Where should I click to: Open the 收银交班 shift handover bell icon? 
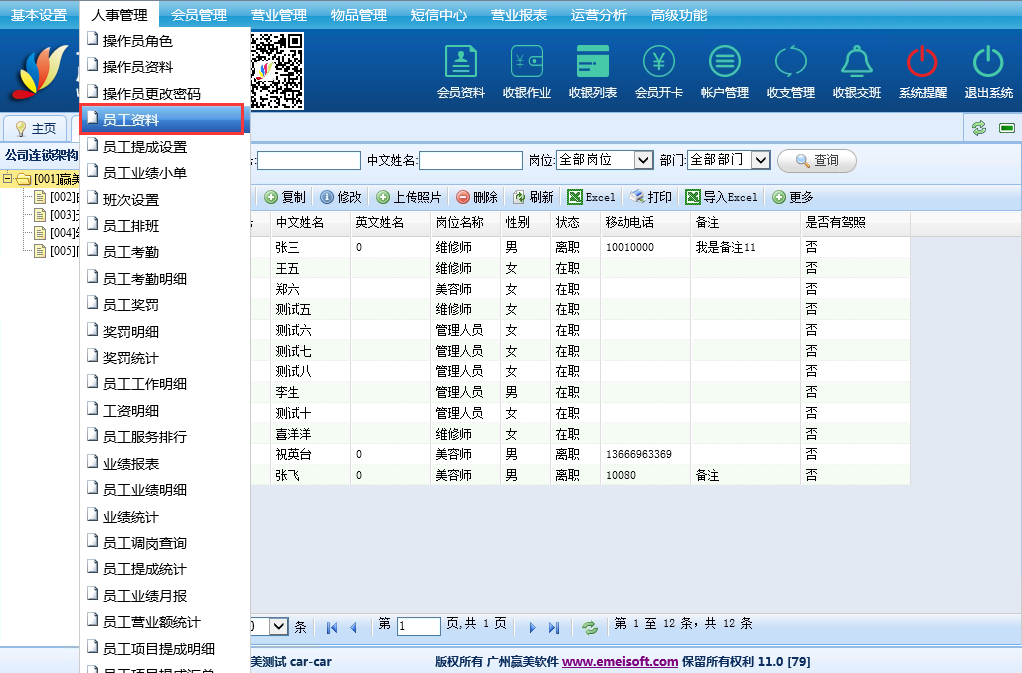point(856,71)
